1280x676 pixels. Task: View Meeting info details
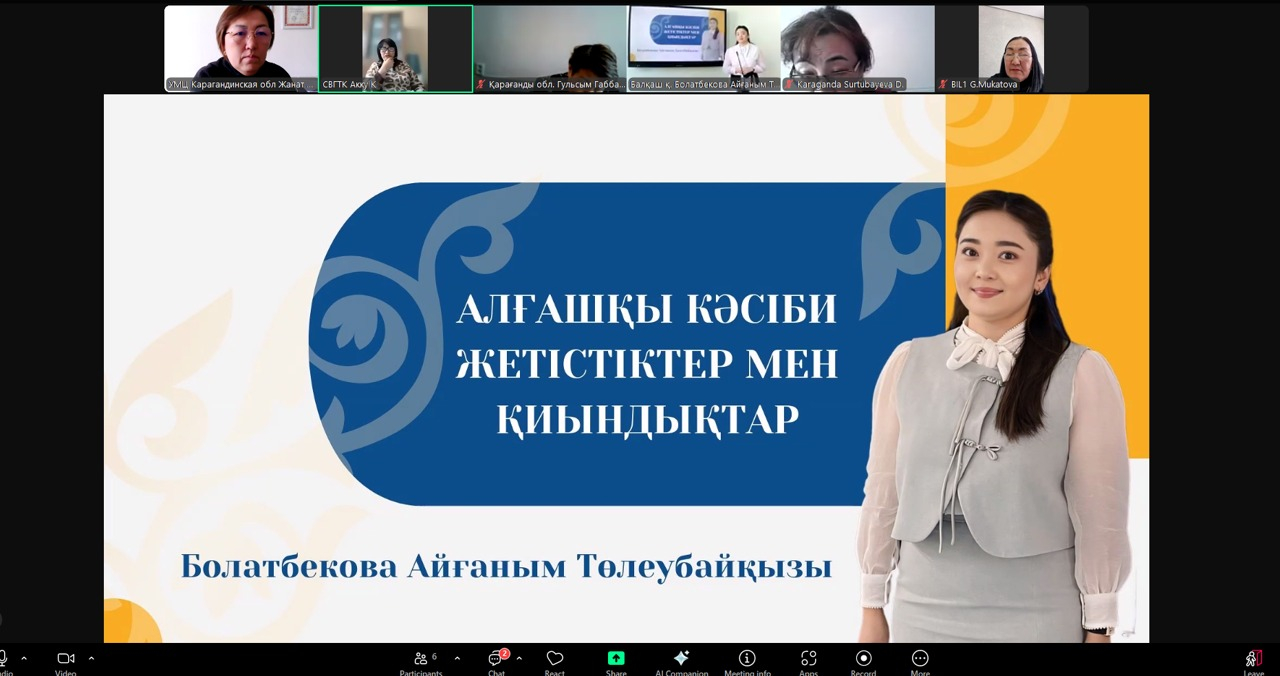[x=747, y=659]
